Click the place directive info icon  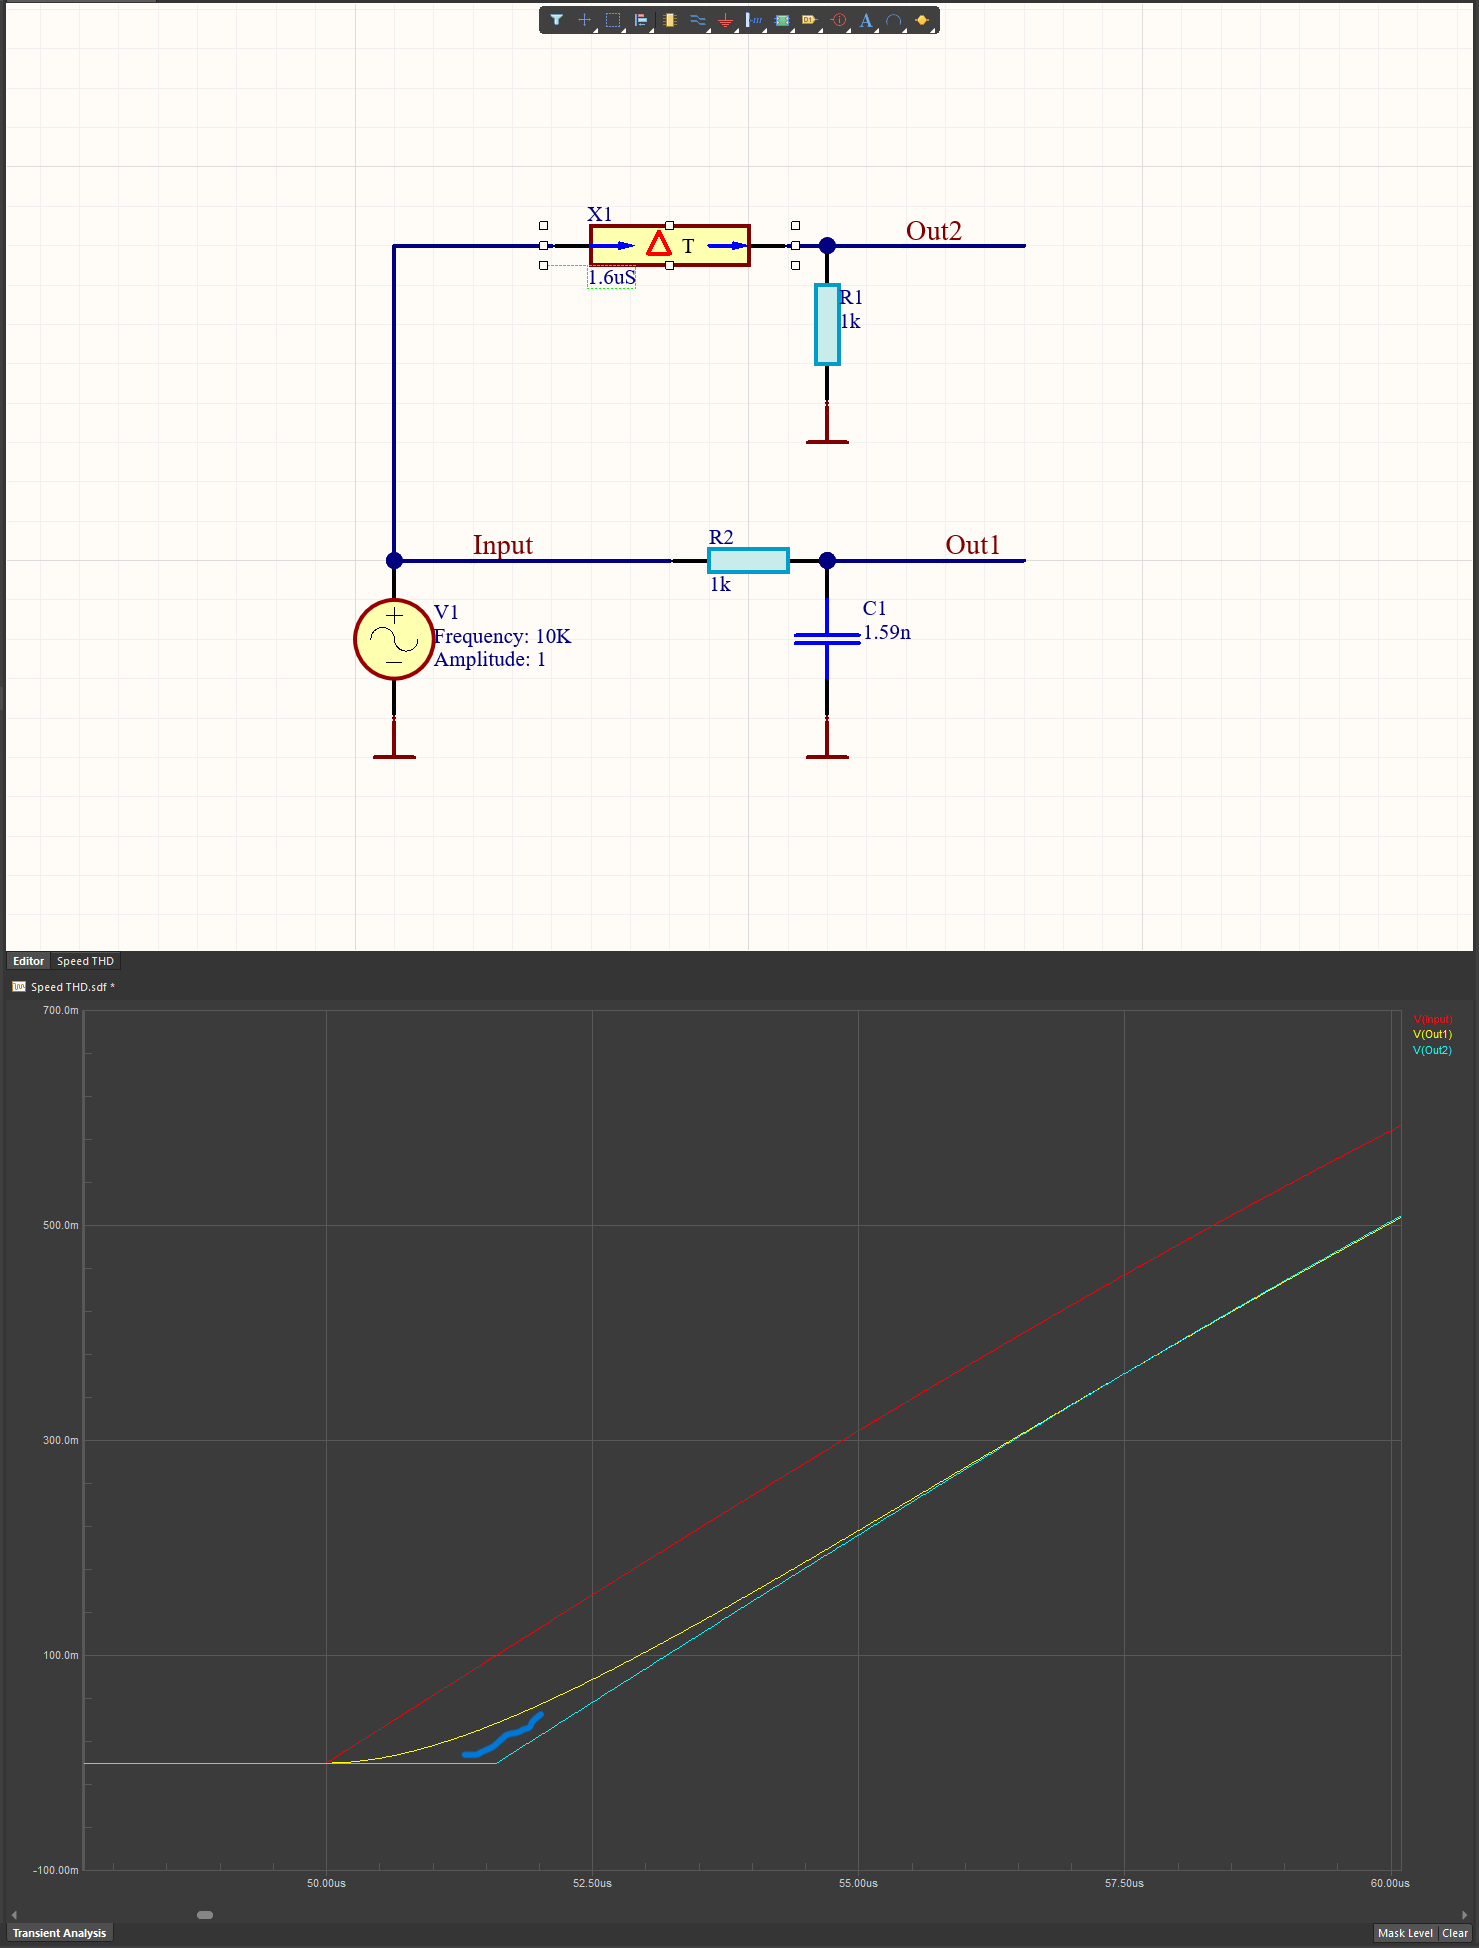(838, 20)
